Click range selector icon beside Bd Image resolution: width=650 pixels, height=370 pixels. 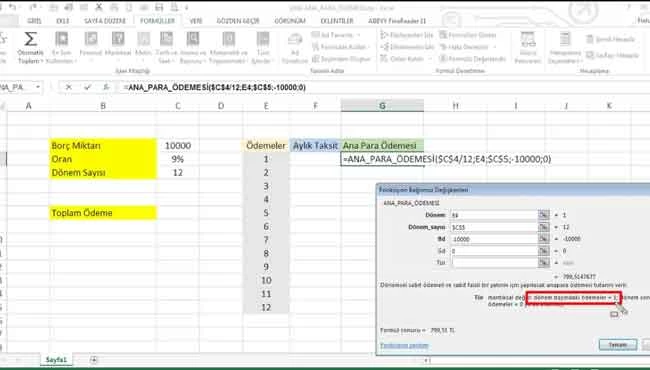[x=543, y=239]
